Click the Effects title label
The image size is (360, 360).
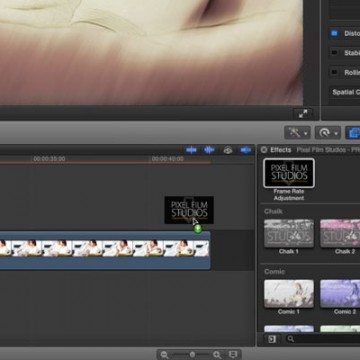(x=281, y=150)
